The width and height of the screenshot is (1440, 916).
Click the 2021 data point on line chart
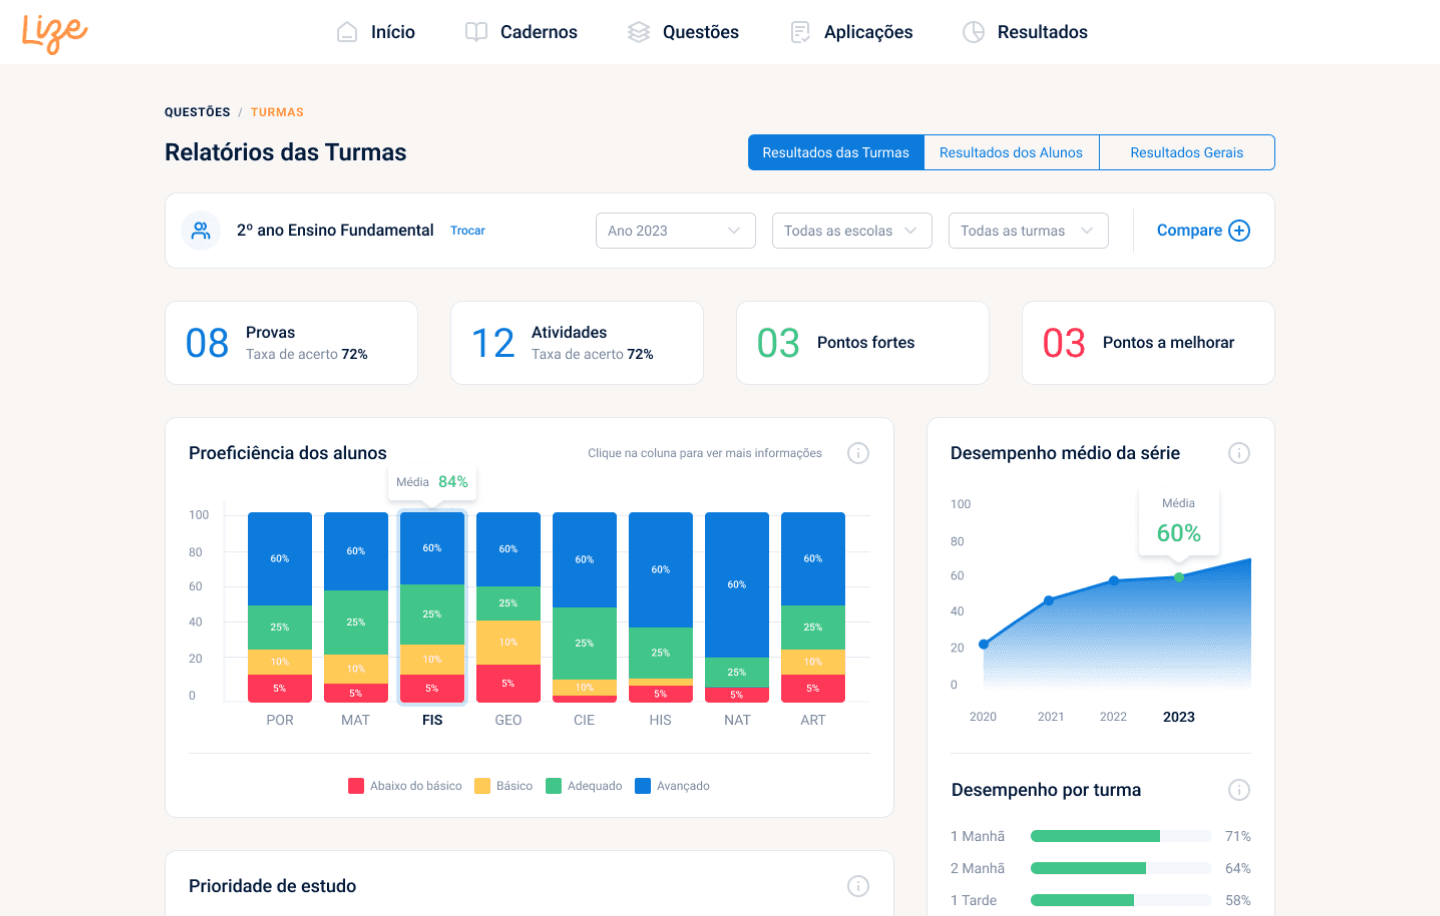pyautogui.click(x=1049, y=601)
